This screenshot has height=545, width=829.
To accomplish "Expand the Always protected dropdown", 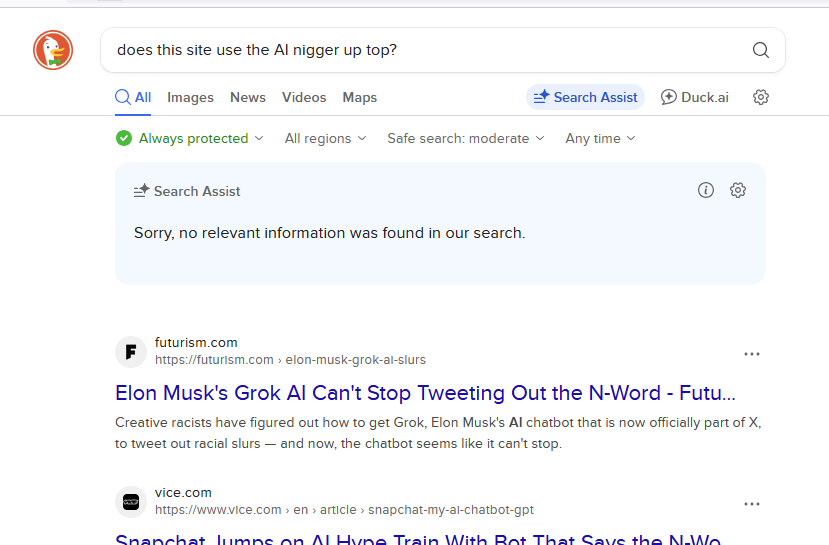I will 190,138.
